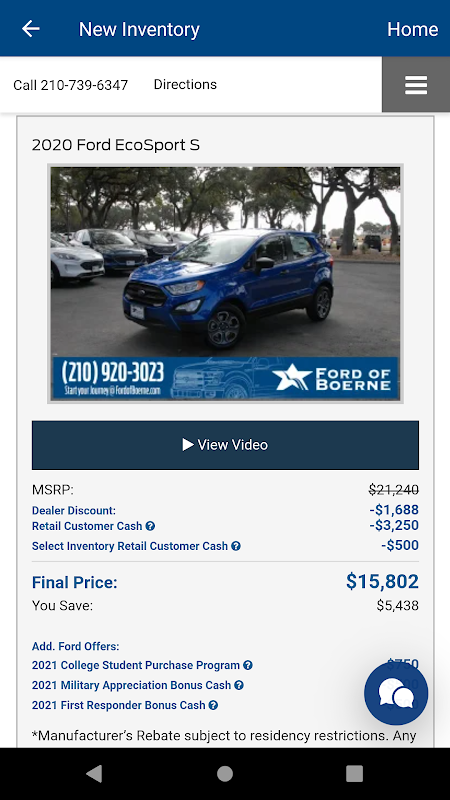
Task: Open 2021 College Student Purchase Program link
Action: (136, 665)
